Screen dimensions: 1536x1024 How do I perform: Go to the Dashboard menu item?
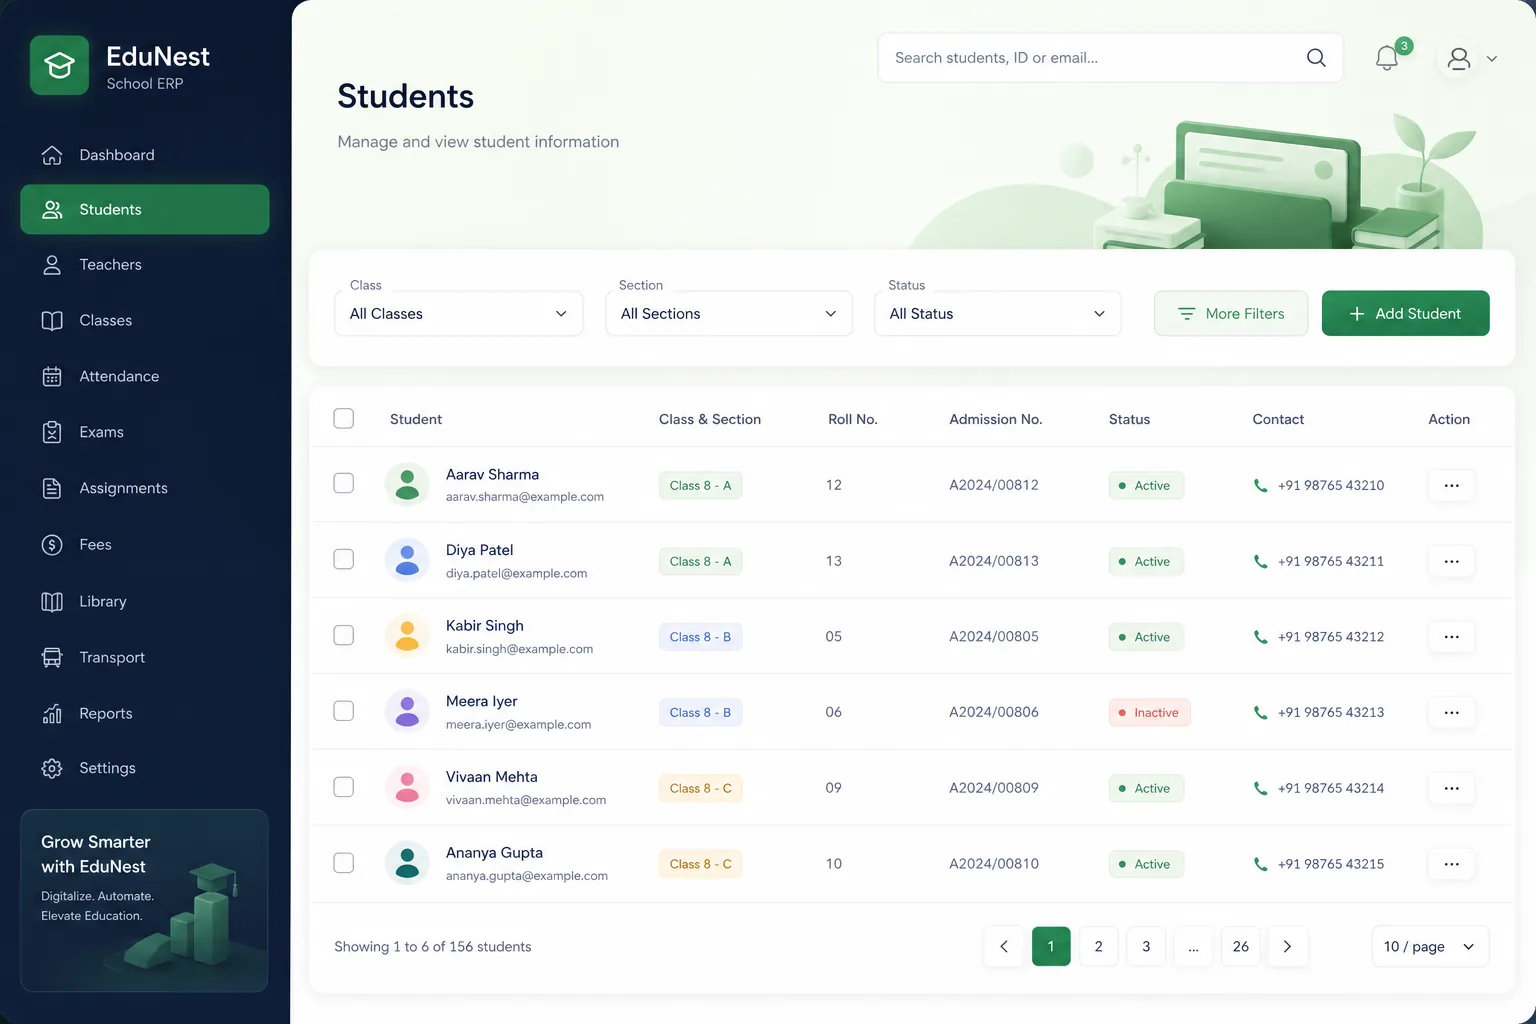(x=145, y=155)
